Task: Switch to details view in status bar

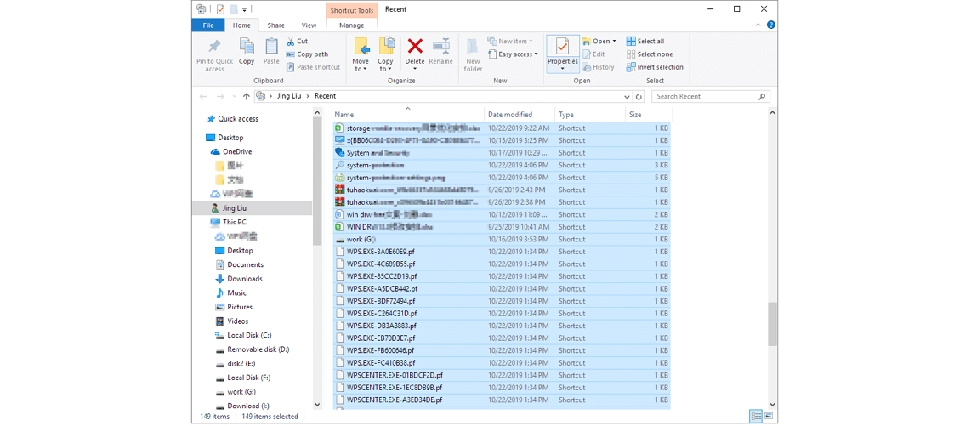Action: point(756,416)
